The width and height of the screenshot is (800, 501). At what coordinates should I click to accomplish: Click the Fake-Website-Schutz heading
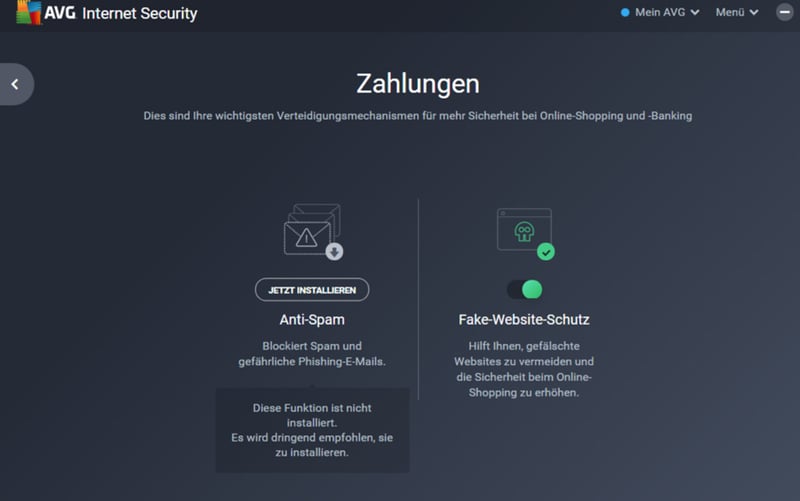point(524,320)
